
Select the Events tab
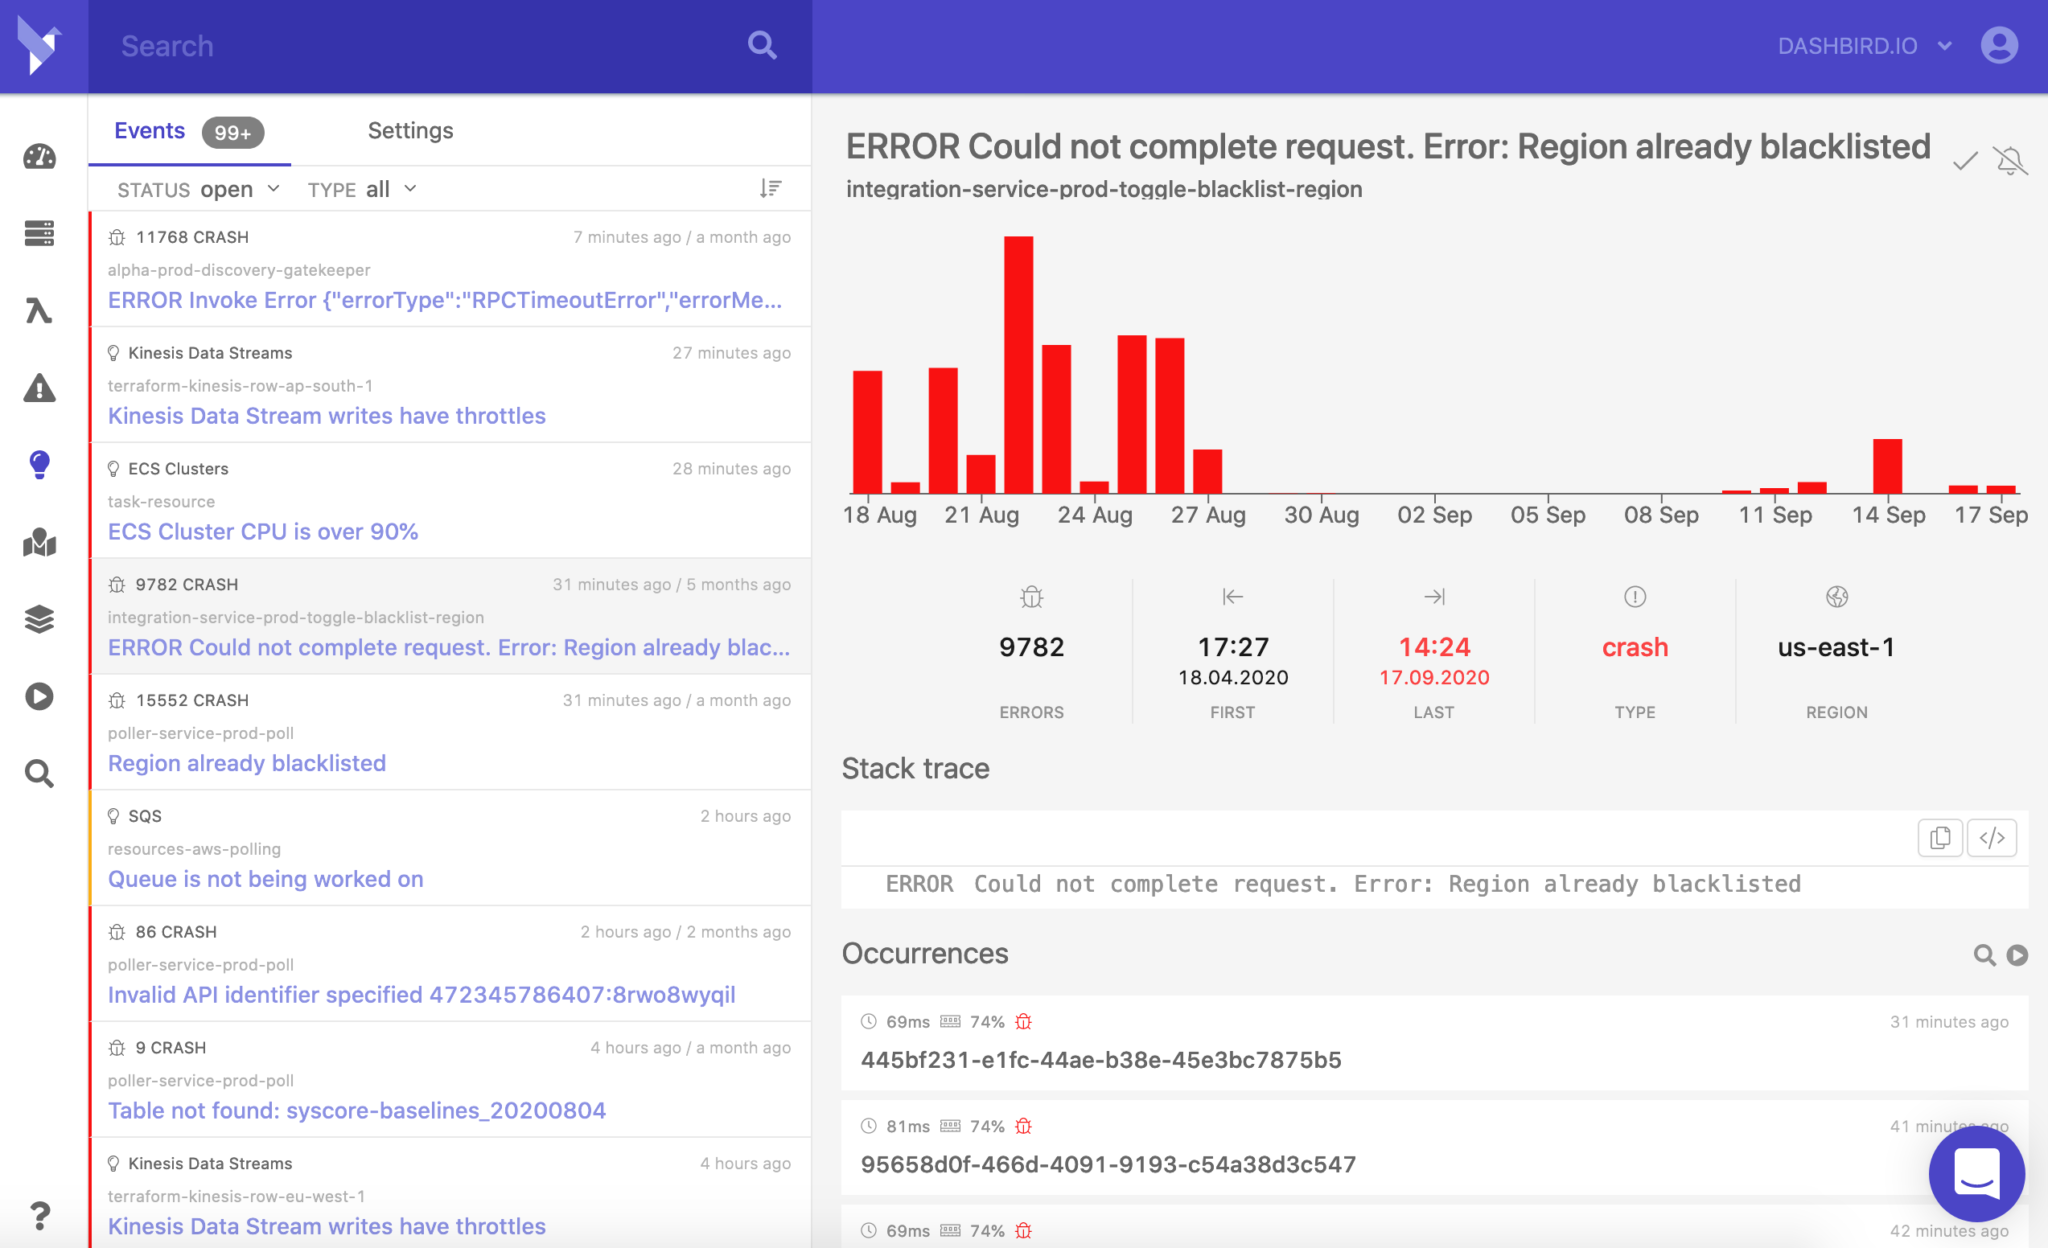tap(150, 130)
